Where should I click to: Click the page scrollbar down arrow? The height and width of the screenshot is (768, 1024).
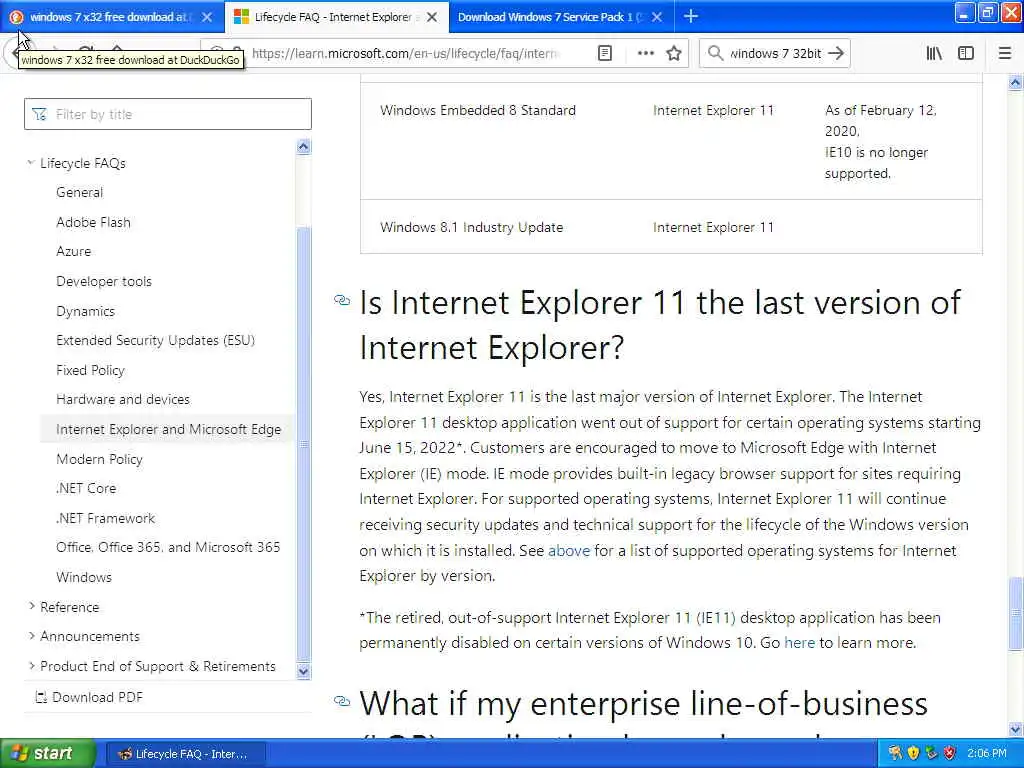point(1016,729)
